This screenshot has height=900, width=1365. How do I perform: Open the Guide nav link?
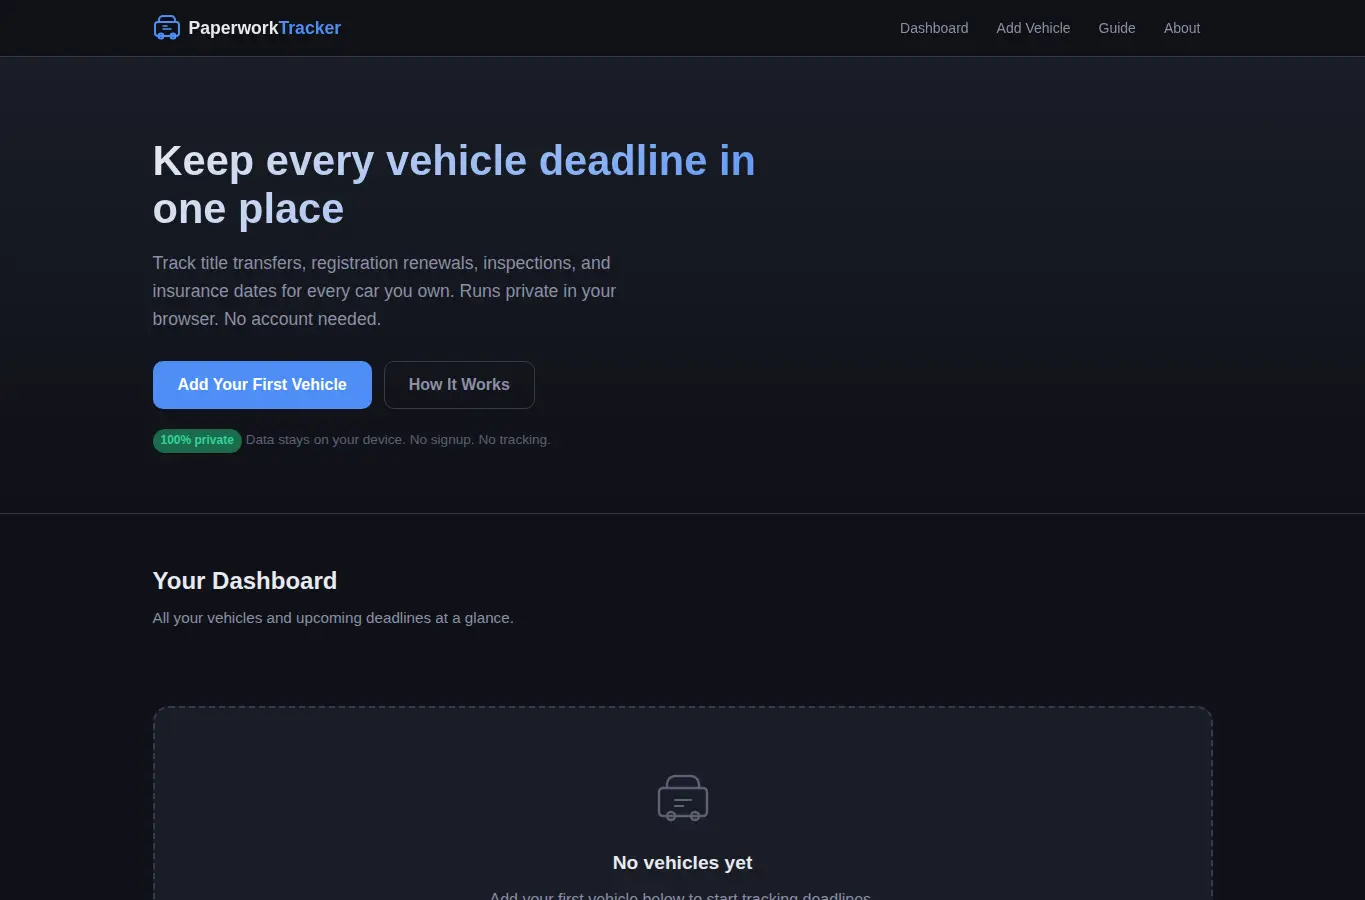(1117, 28)
